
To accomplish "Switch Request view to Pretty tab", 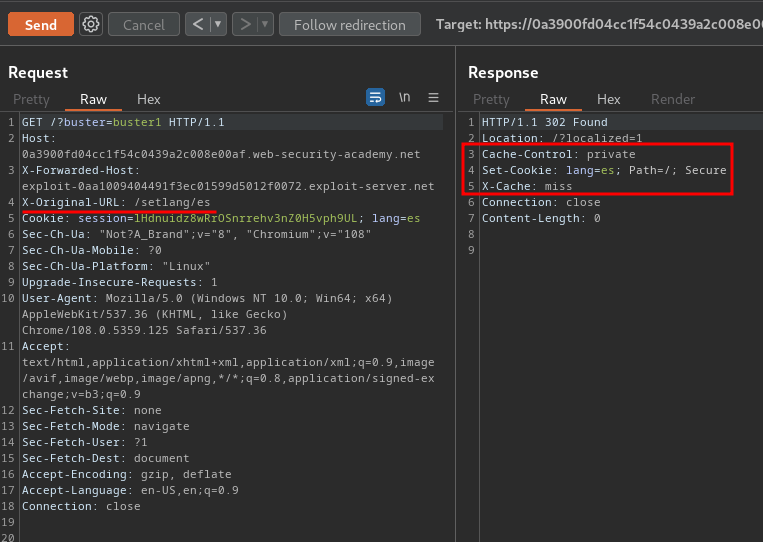I will click(x=31, y=99).
